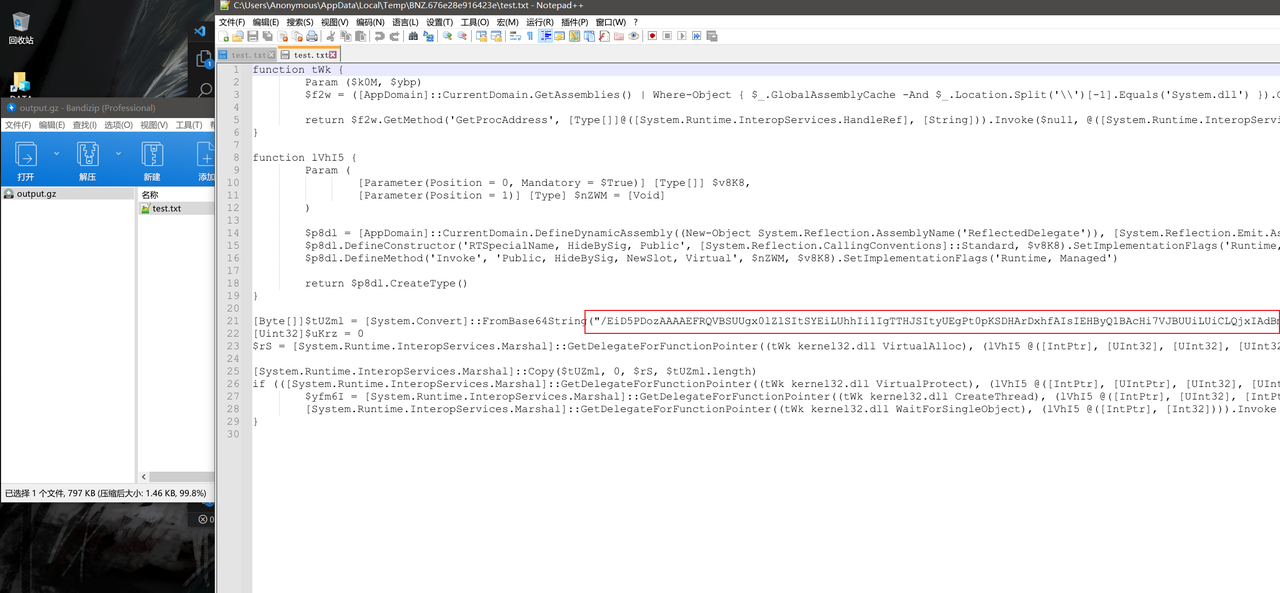Play back the recorded macro

[x=682, y=36]
